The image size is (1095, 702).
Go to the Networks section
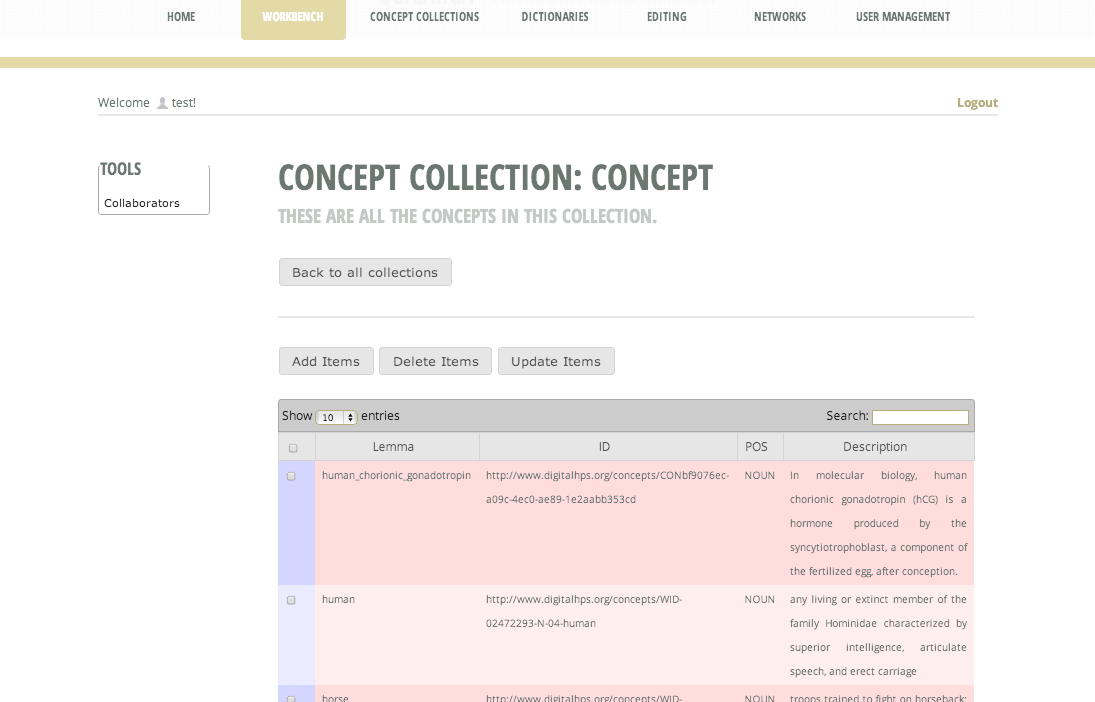[779, 17]
